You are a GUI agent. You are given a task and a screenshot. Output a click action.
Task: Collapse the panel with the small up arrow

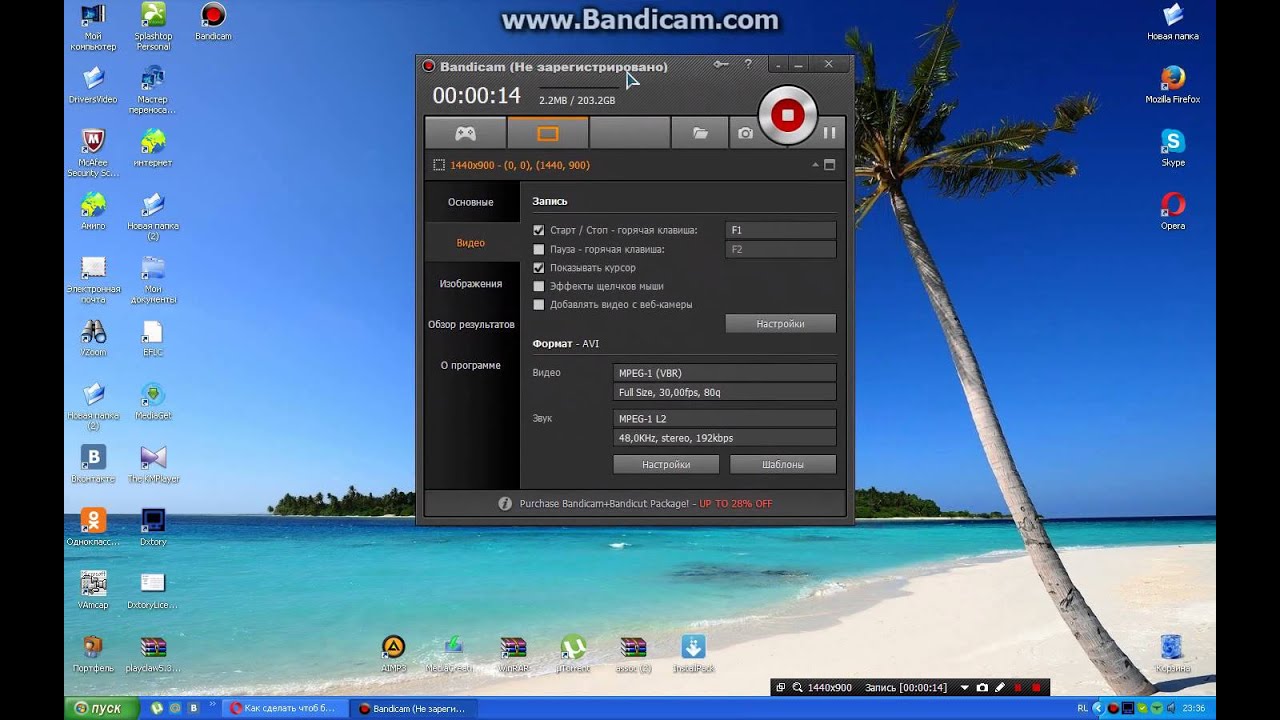click(815, 165)
